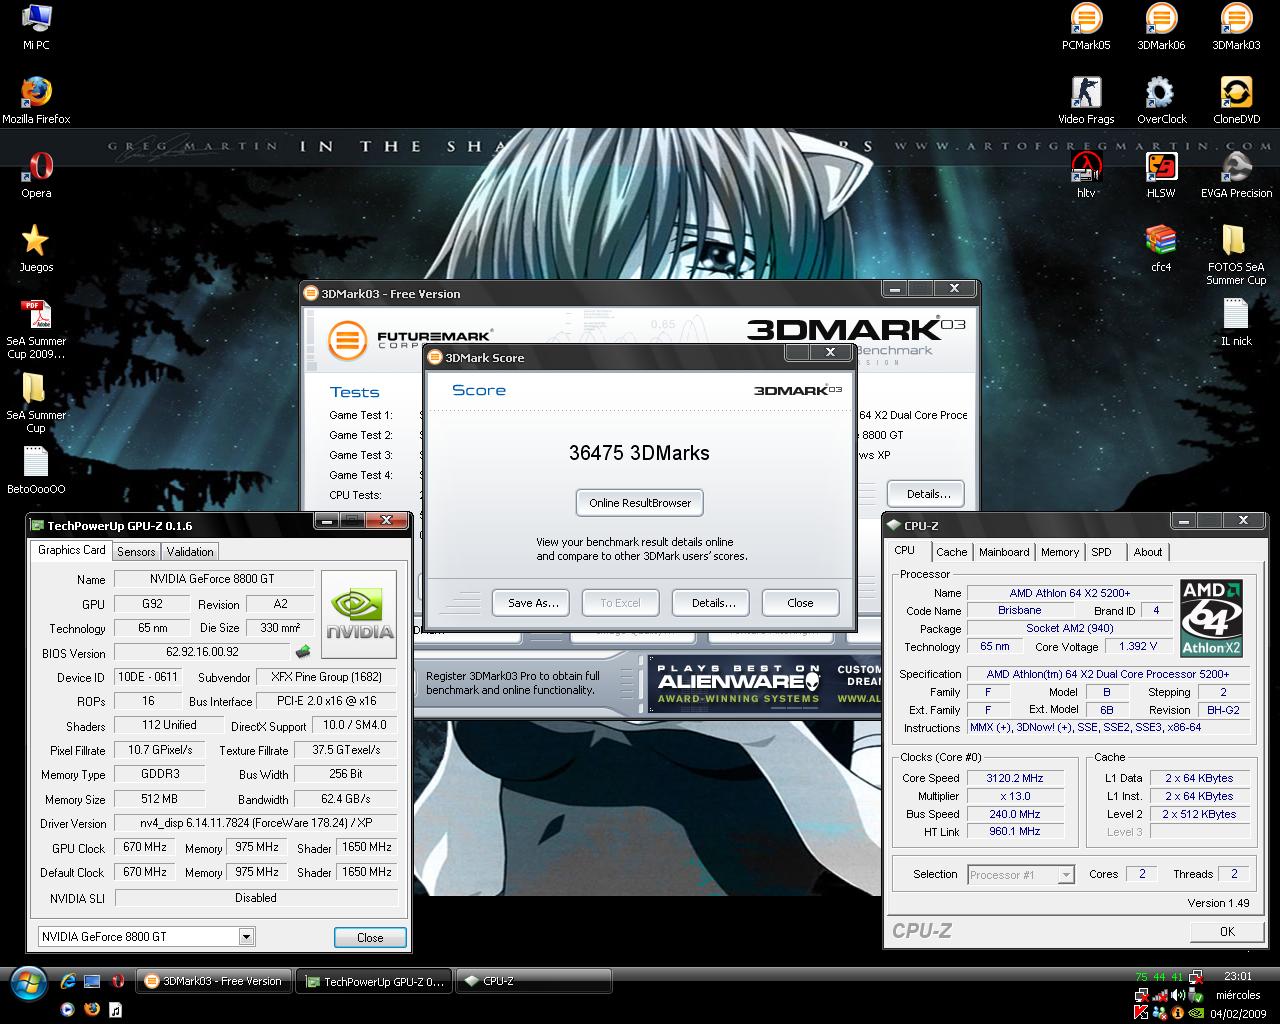1280x1024 pixels.
Task: Save BIOS with GPU-Z chip icon
Action: coord(302,652)
